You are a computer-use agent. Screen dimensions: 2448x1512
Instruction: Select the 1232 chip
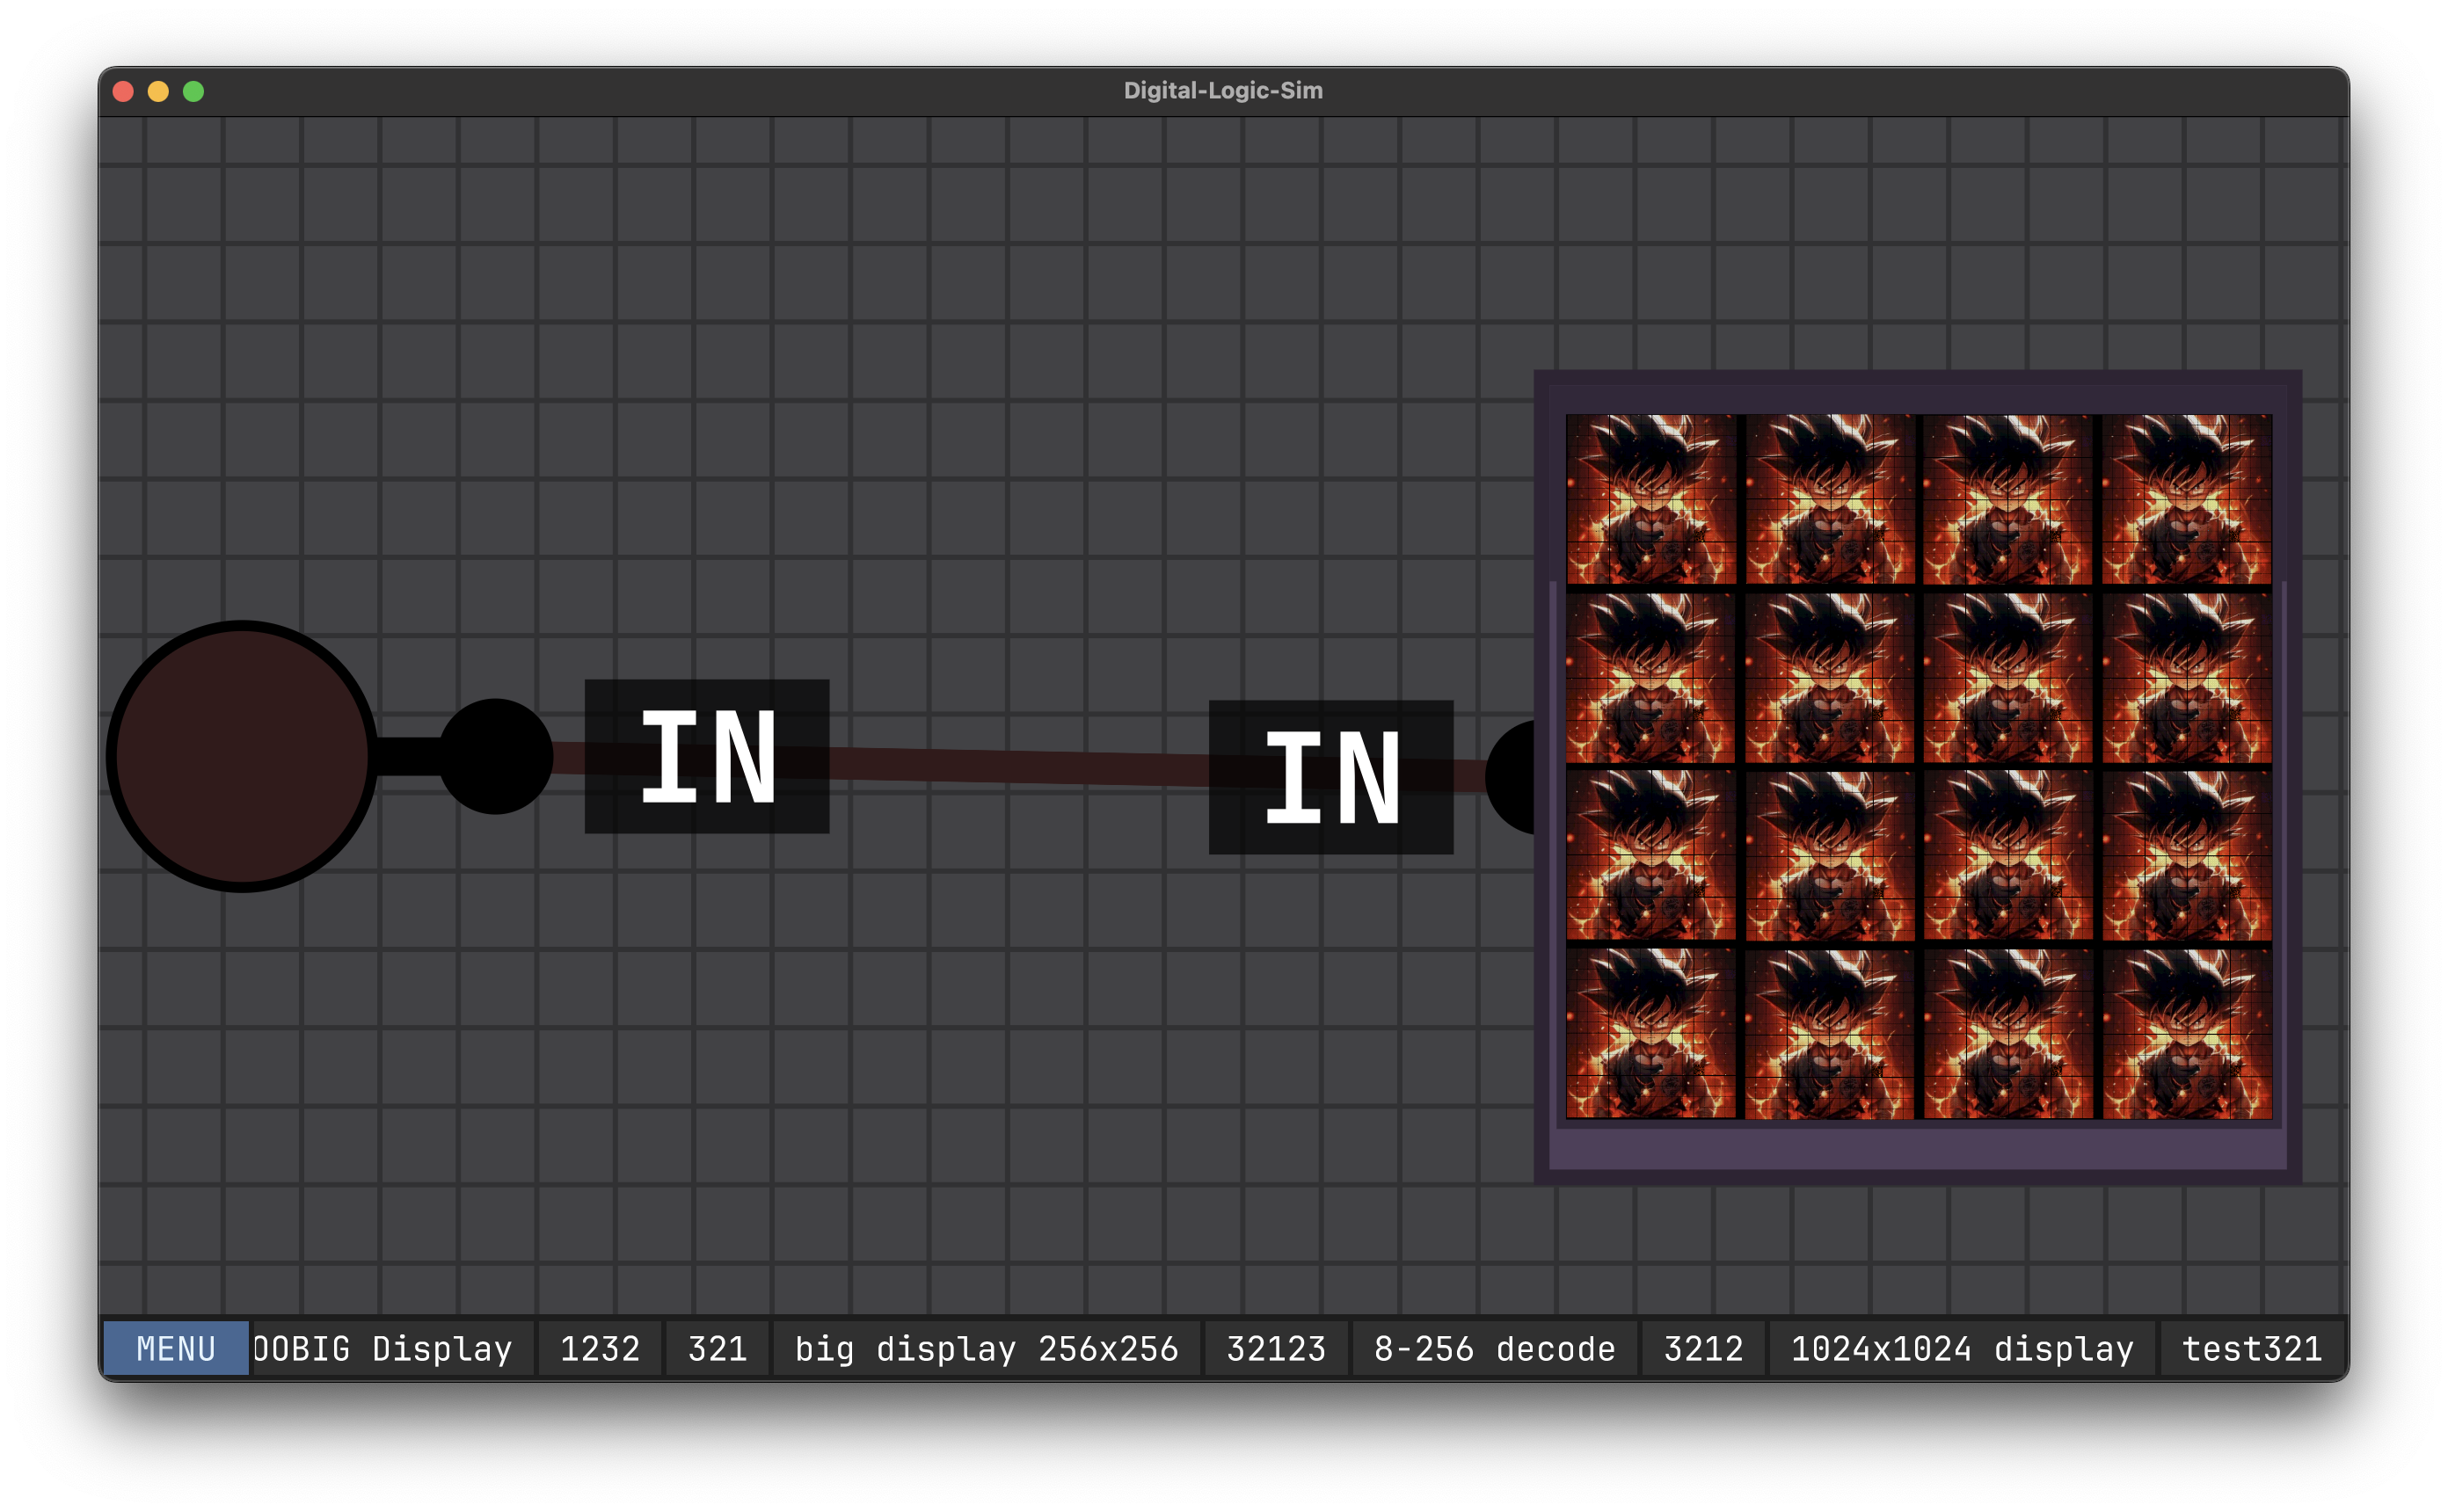pos(599,1348)
